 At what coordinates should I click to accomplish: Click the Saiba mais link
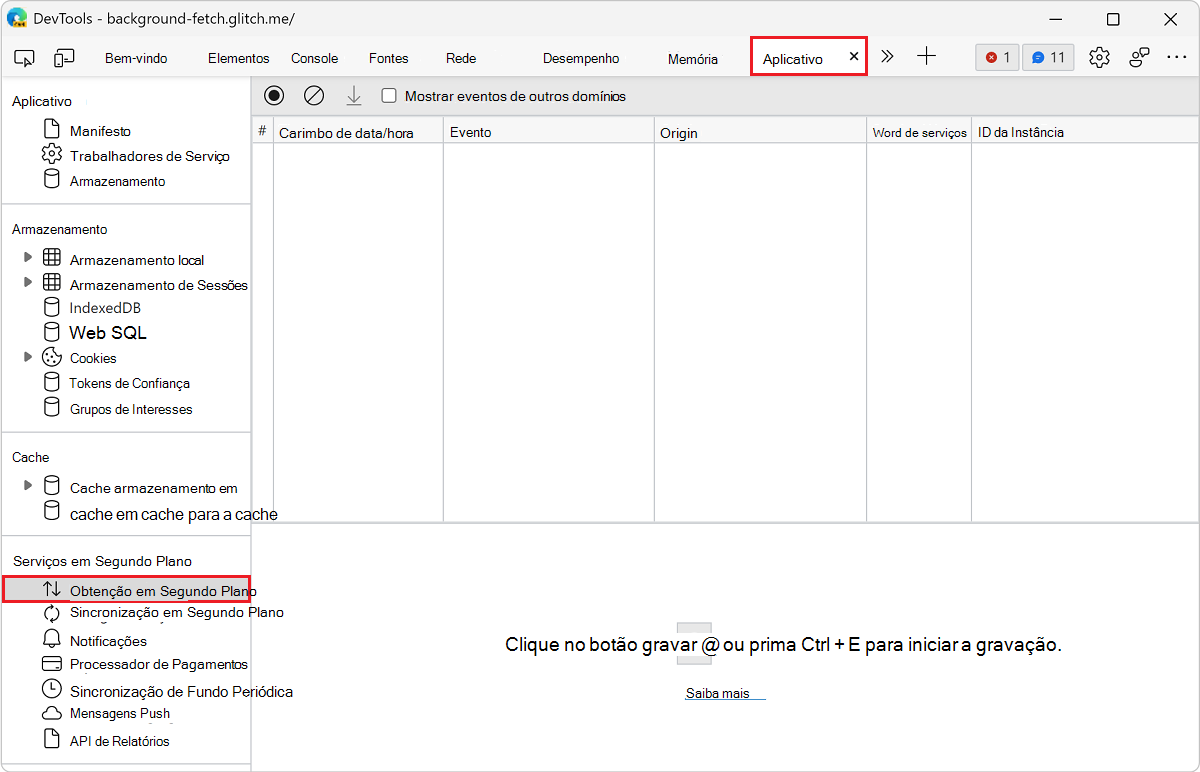pos(717,693)
